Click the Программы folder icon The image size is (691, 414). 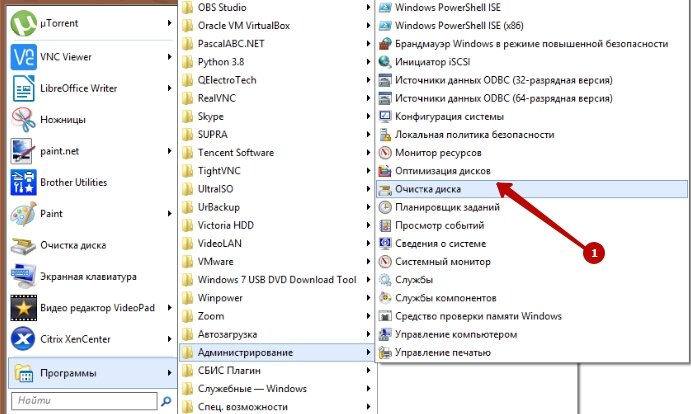pyautogui.click(x=24, y=373)
